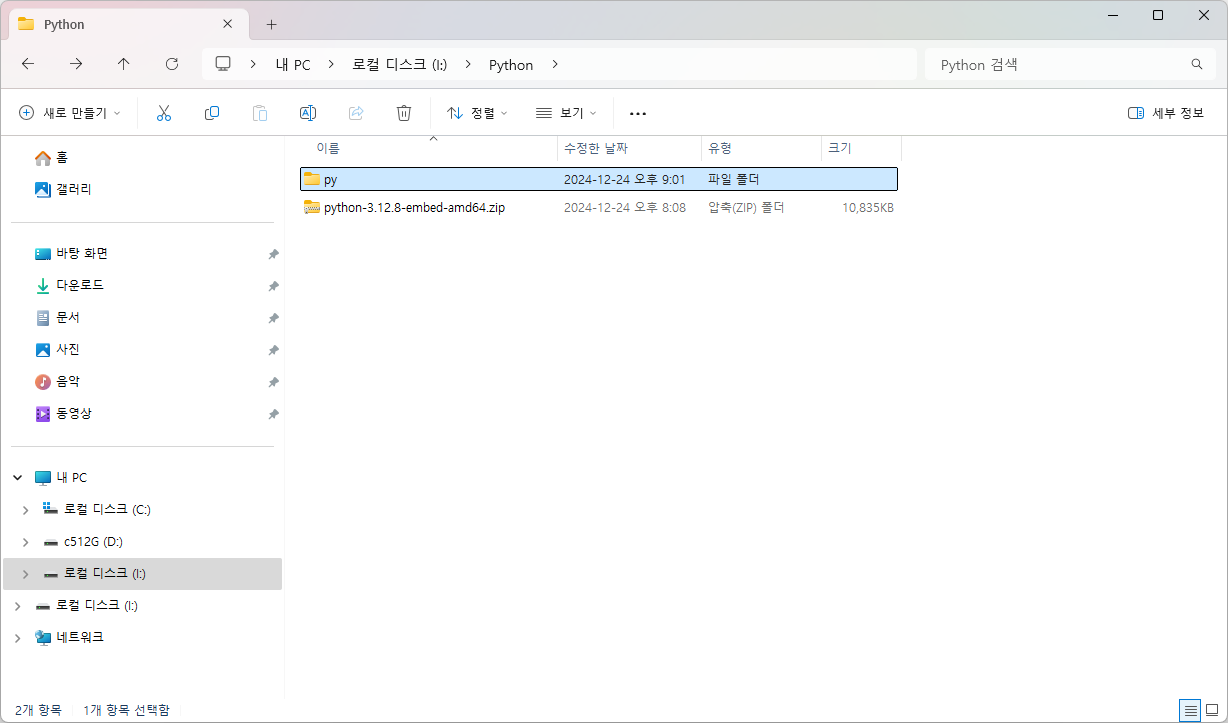This screenshot has height=723, width=1228.
Task: Click the Rename icon in toolbar
Action: point(308,113)
